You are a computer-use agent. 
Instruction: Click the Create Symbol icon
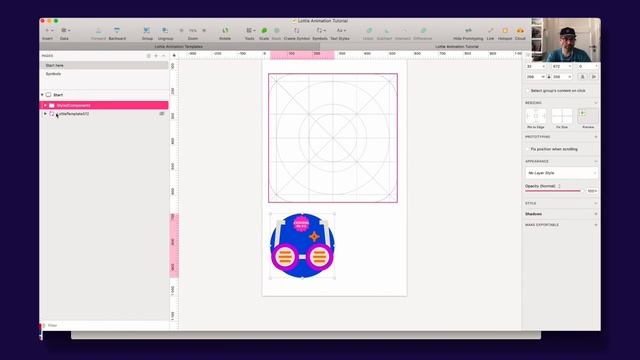click(x=297, y=31)
